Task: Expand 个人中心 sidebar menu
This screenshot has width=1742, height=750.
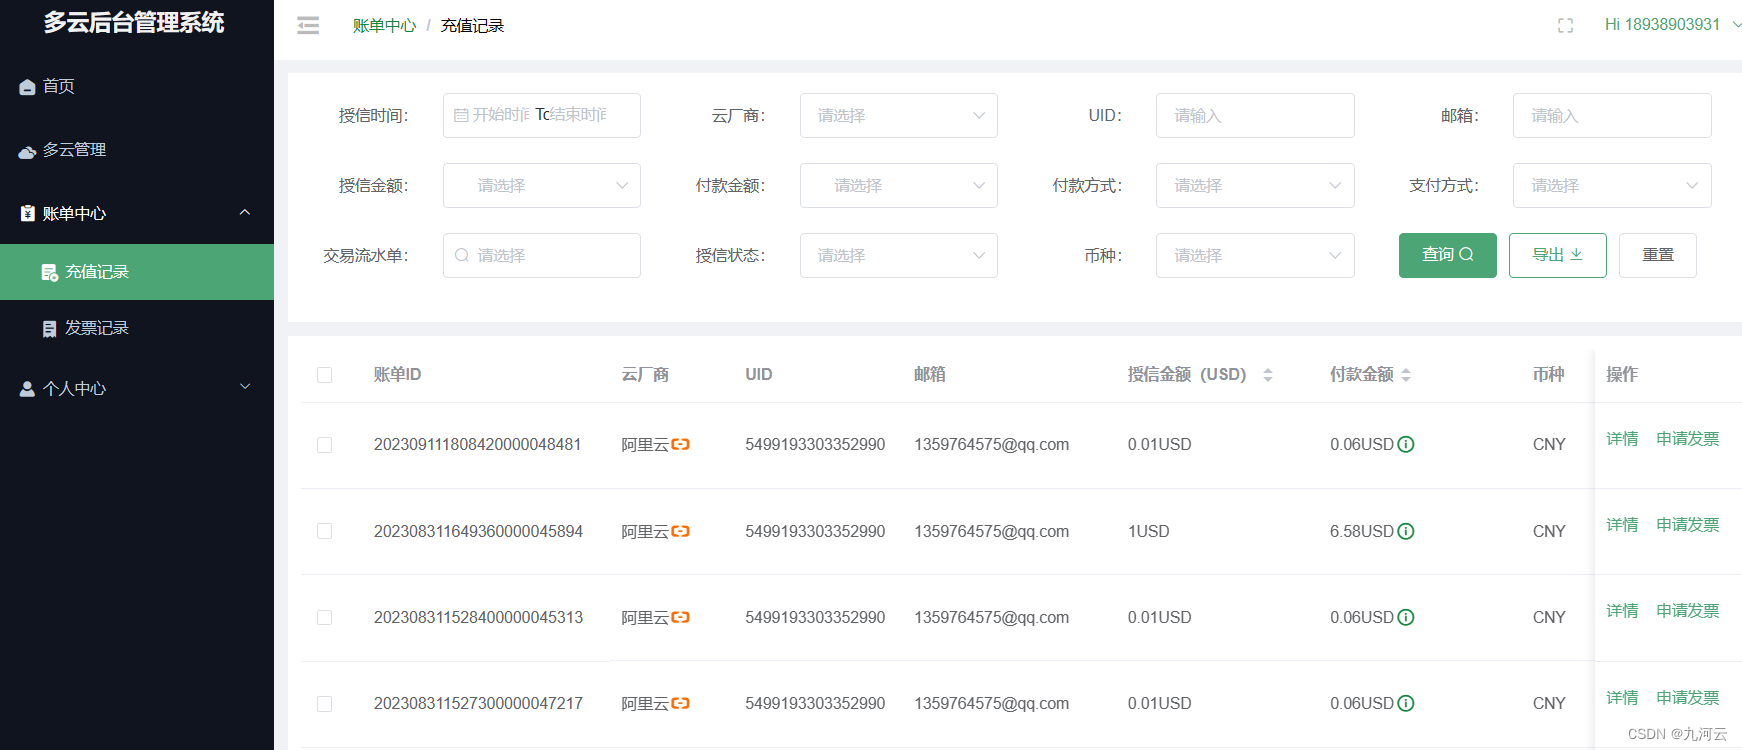Action: click(x=137, y=388)
